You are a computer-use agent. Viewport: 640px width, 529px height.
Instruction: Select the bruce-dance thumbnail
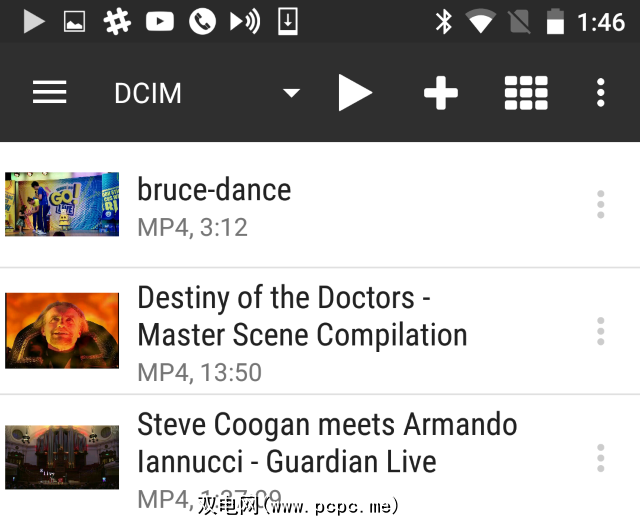tap(62, 204)
